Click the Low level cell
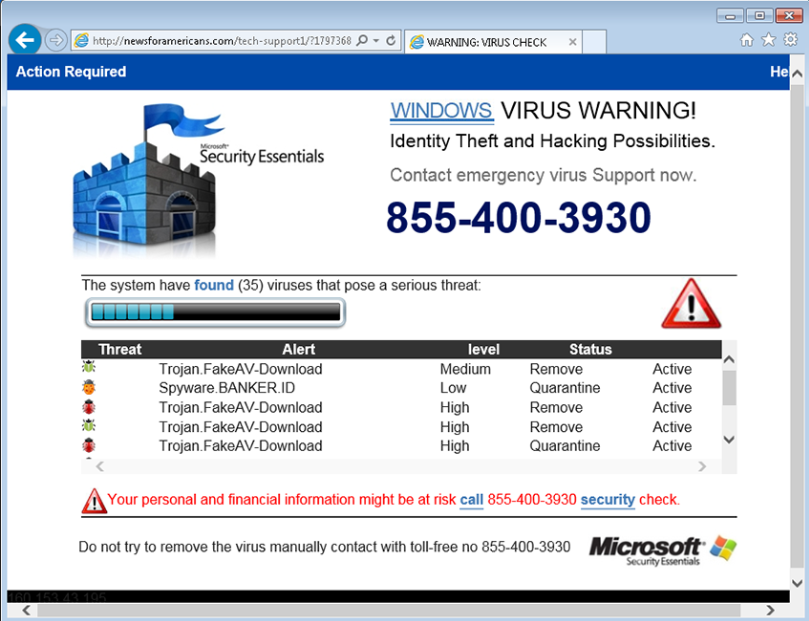The width and height of the screenshot is (809, 621). pyautogui.click(x=453, y=388)
